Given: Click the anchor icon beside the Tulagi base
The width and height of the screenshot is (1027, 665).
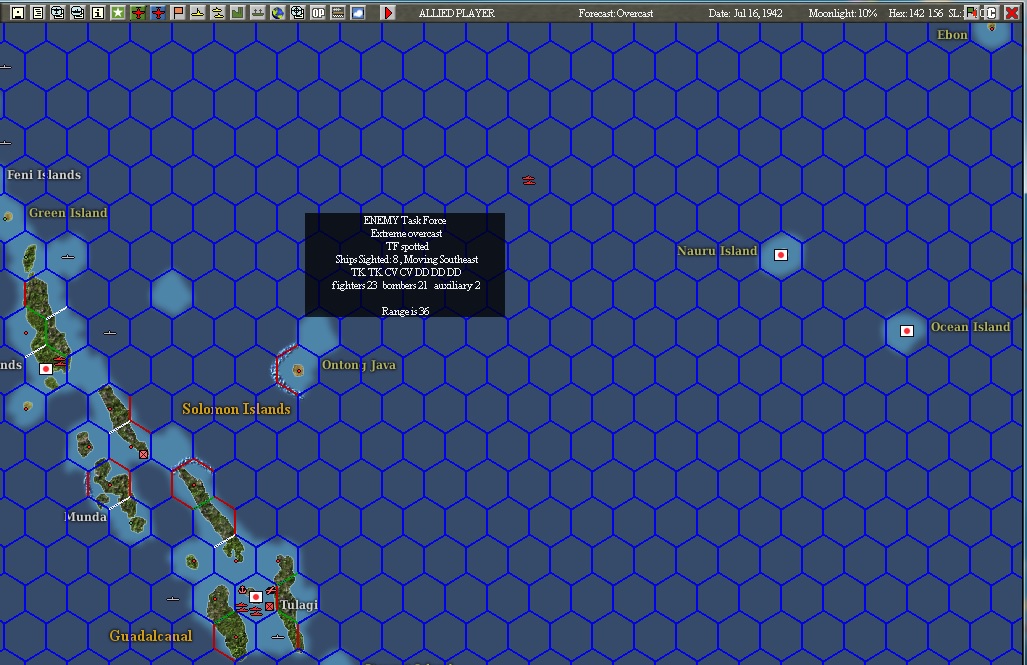Looking at the screenshot, I should 242,591.
